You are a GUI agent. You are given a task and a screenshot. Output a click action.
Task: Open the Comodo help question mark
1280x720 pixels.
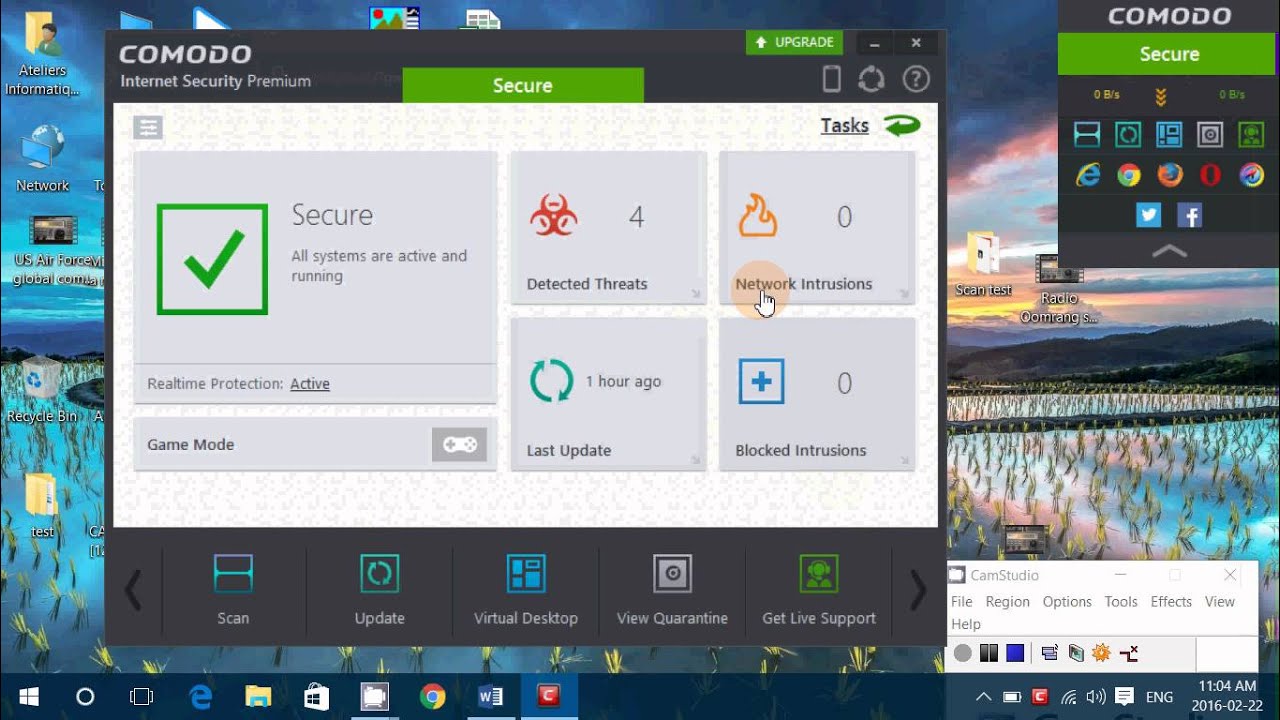(916, 79)
